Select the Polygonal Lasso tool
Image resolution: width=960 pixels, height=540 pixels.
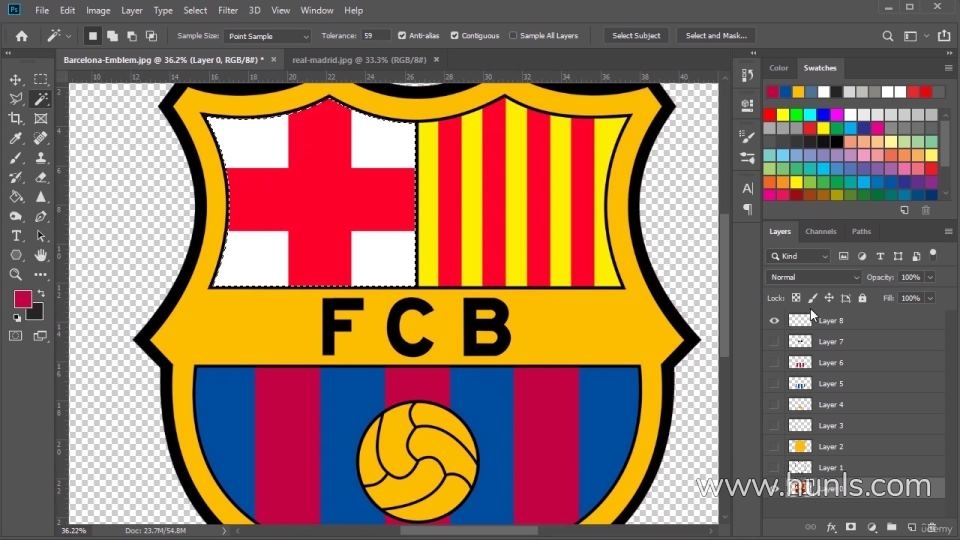(16, 99)
